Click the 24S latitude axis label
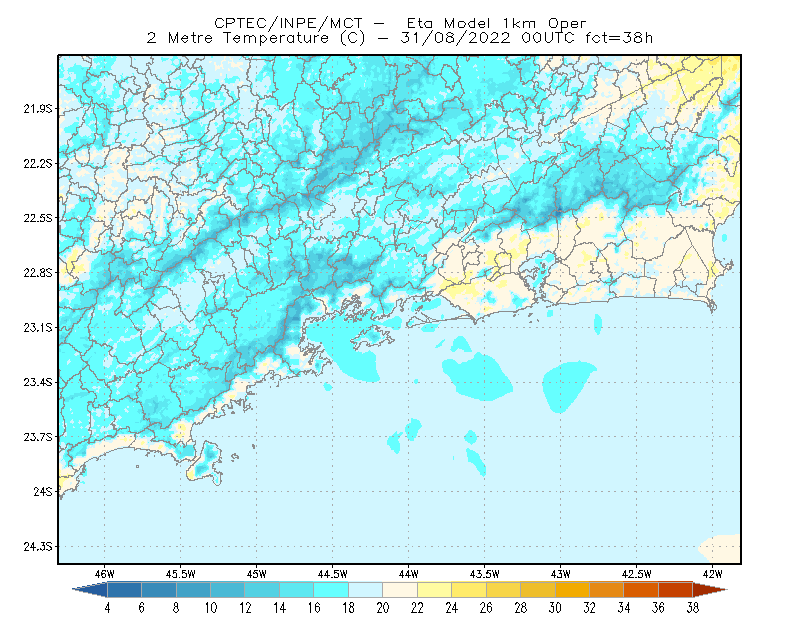The width and height of the screenshot is (800, 618). [x=43, y=491]
